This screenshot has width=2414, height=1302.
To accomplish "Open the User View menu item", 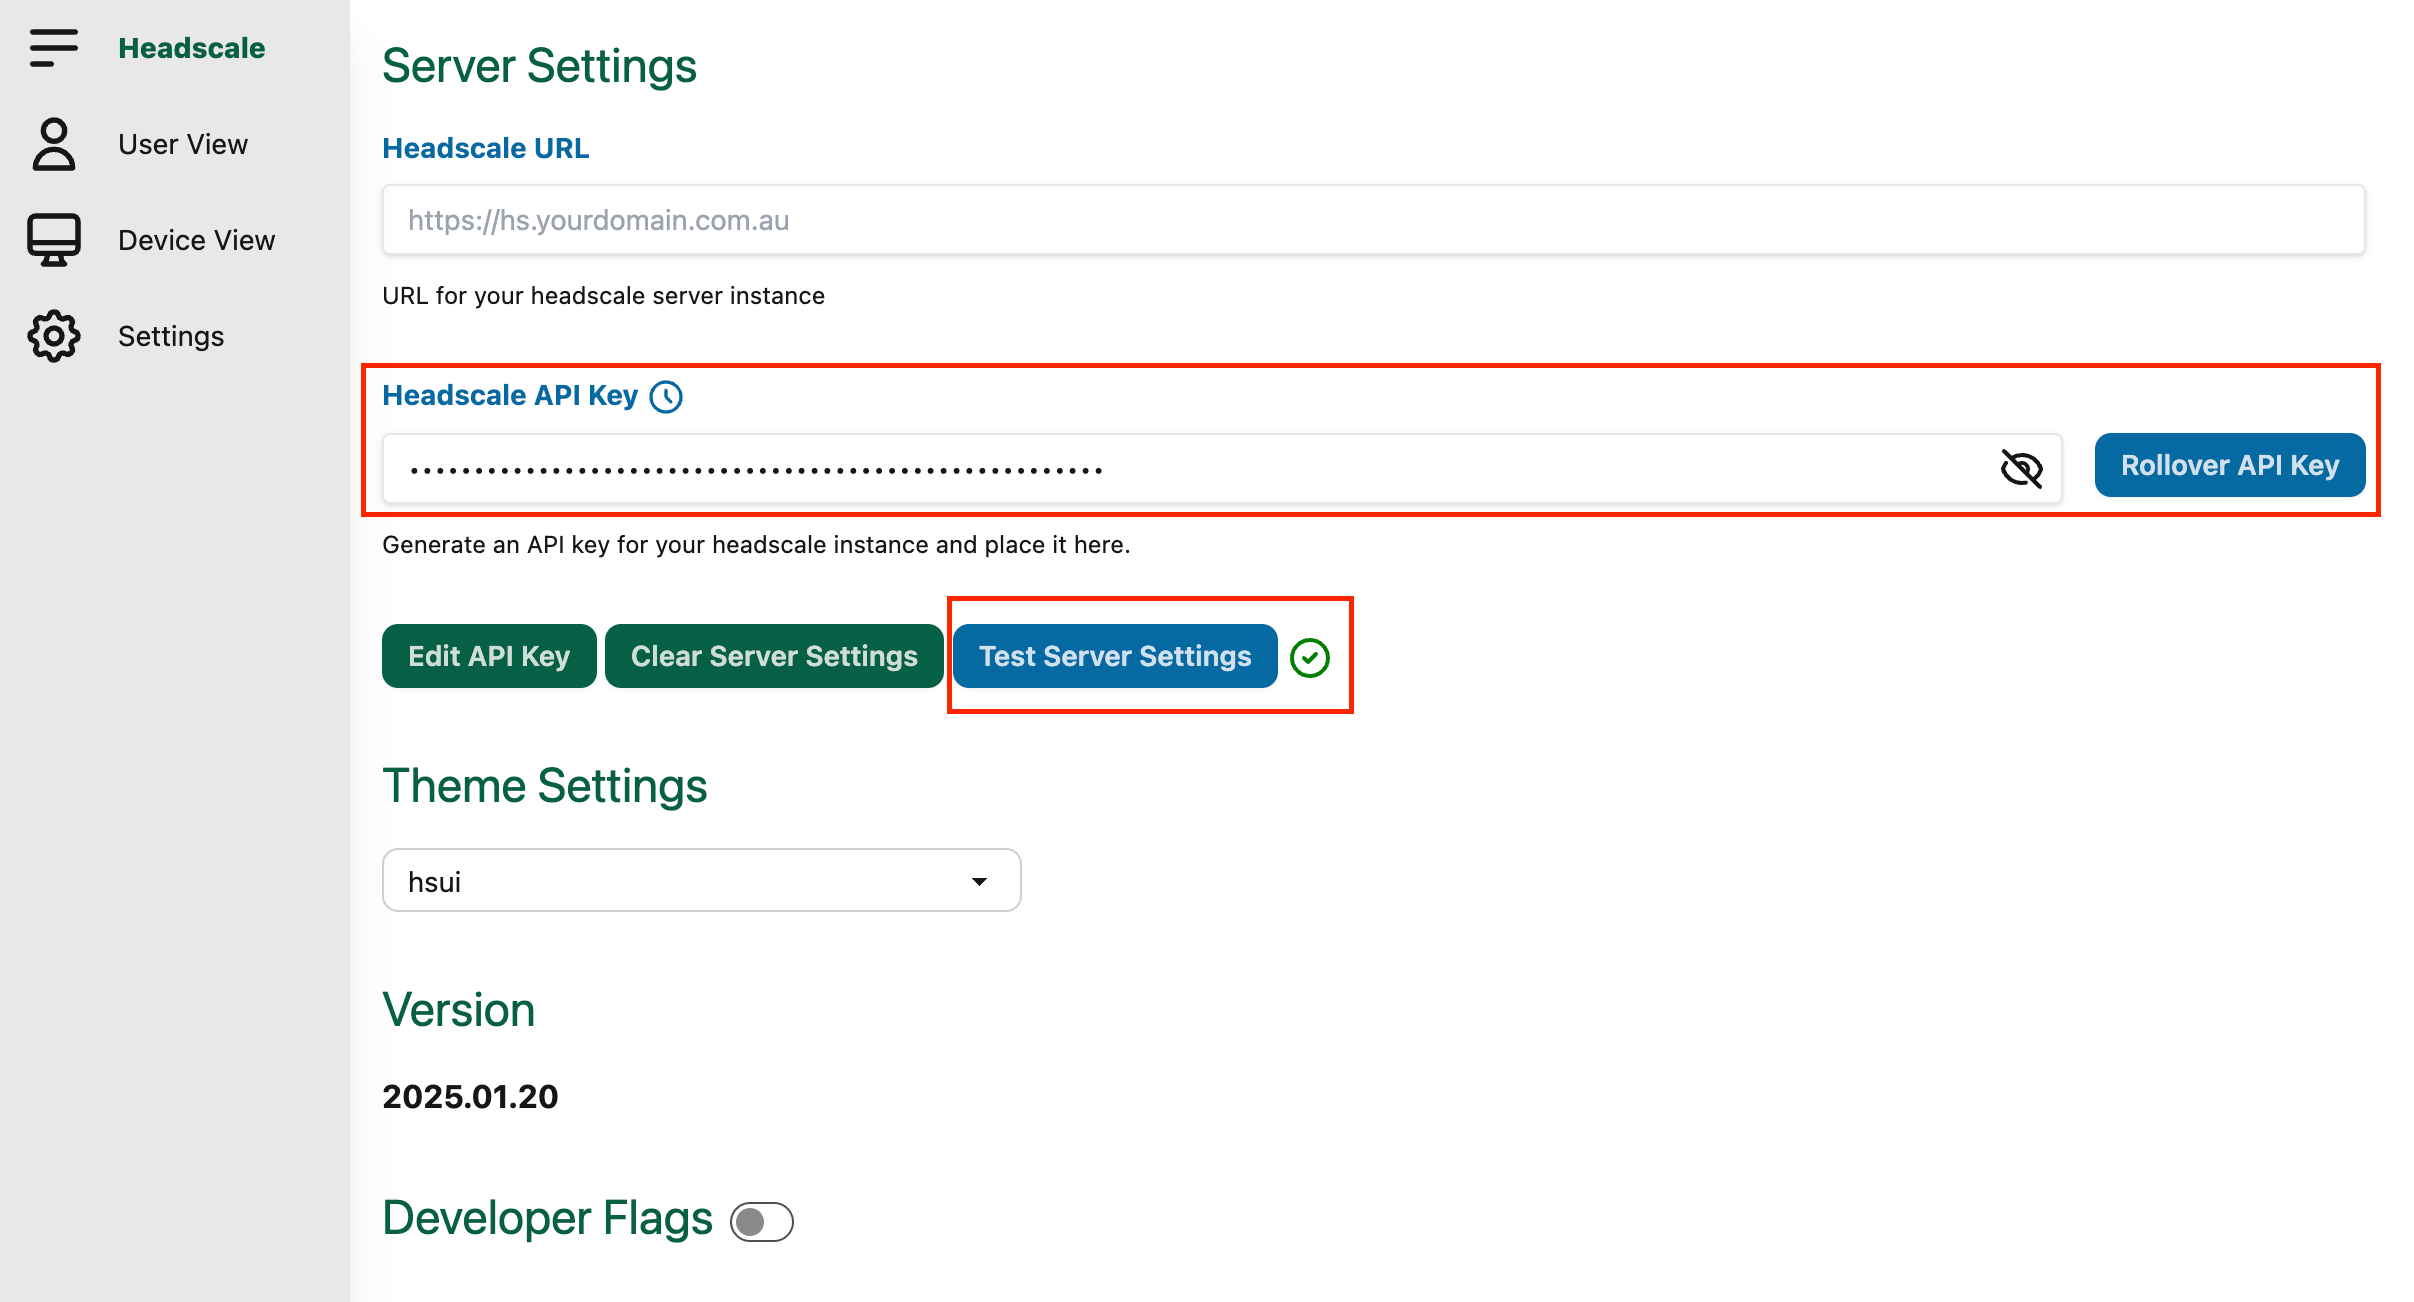I will click(x=183, y=144).
